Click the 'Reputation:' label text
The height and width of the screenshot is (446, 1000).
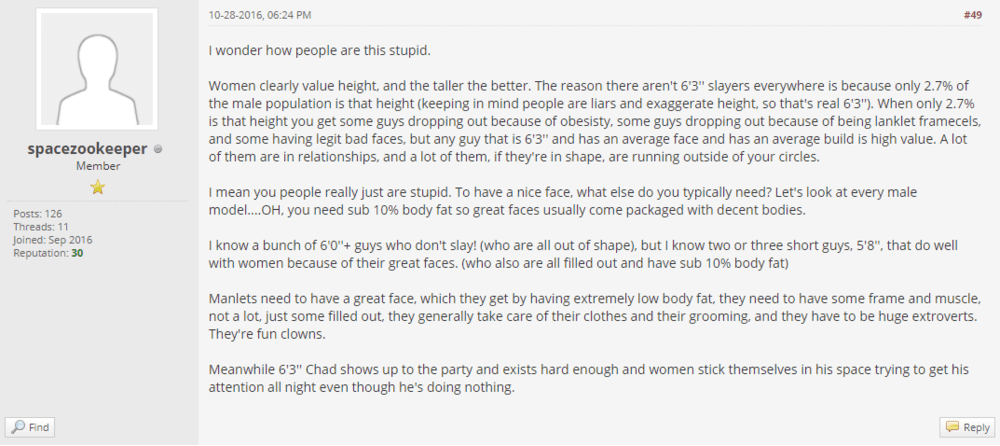(41, 253)
